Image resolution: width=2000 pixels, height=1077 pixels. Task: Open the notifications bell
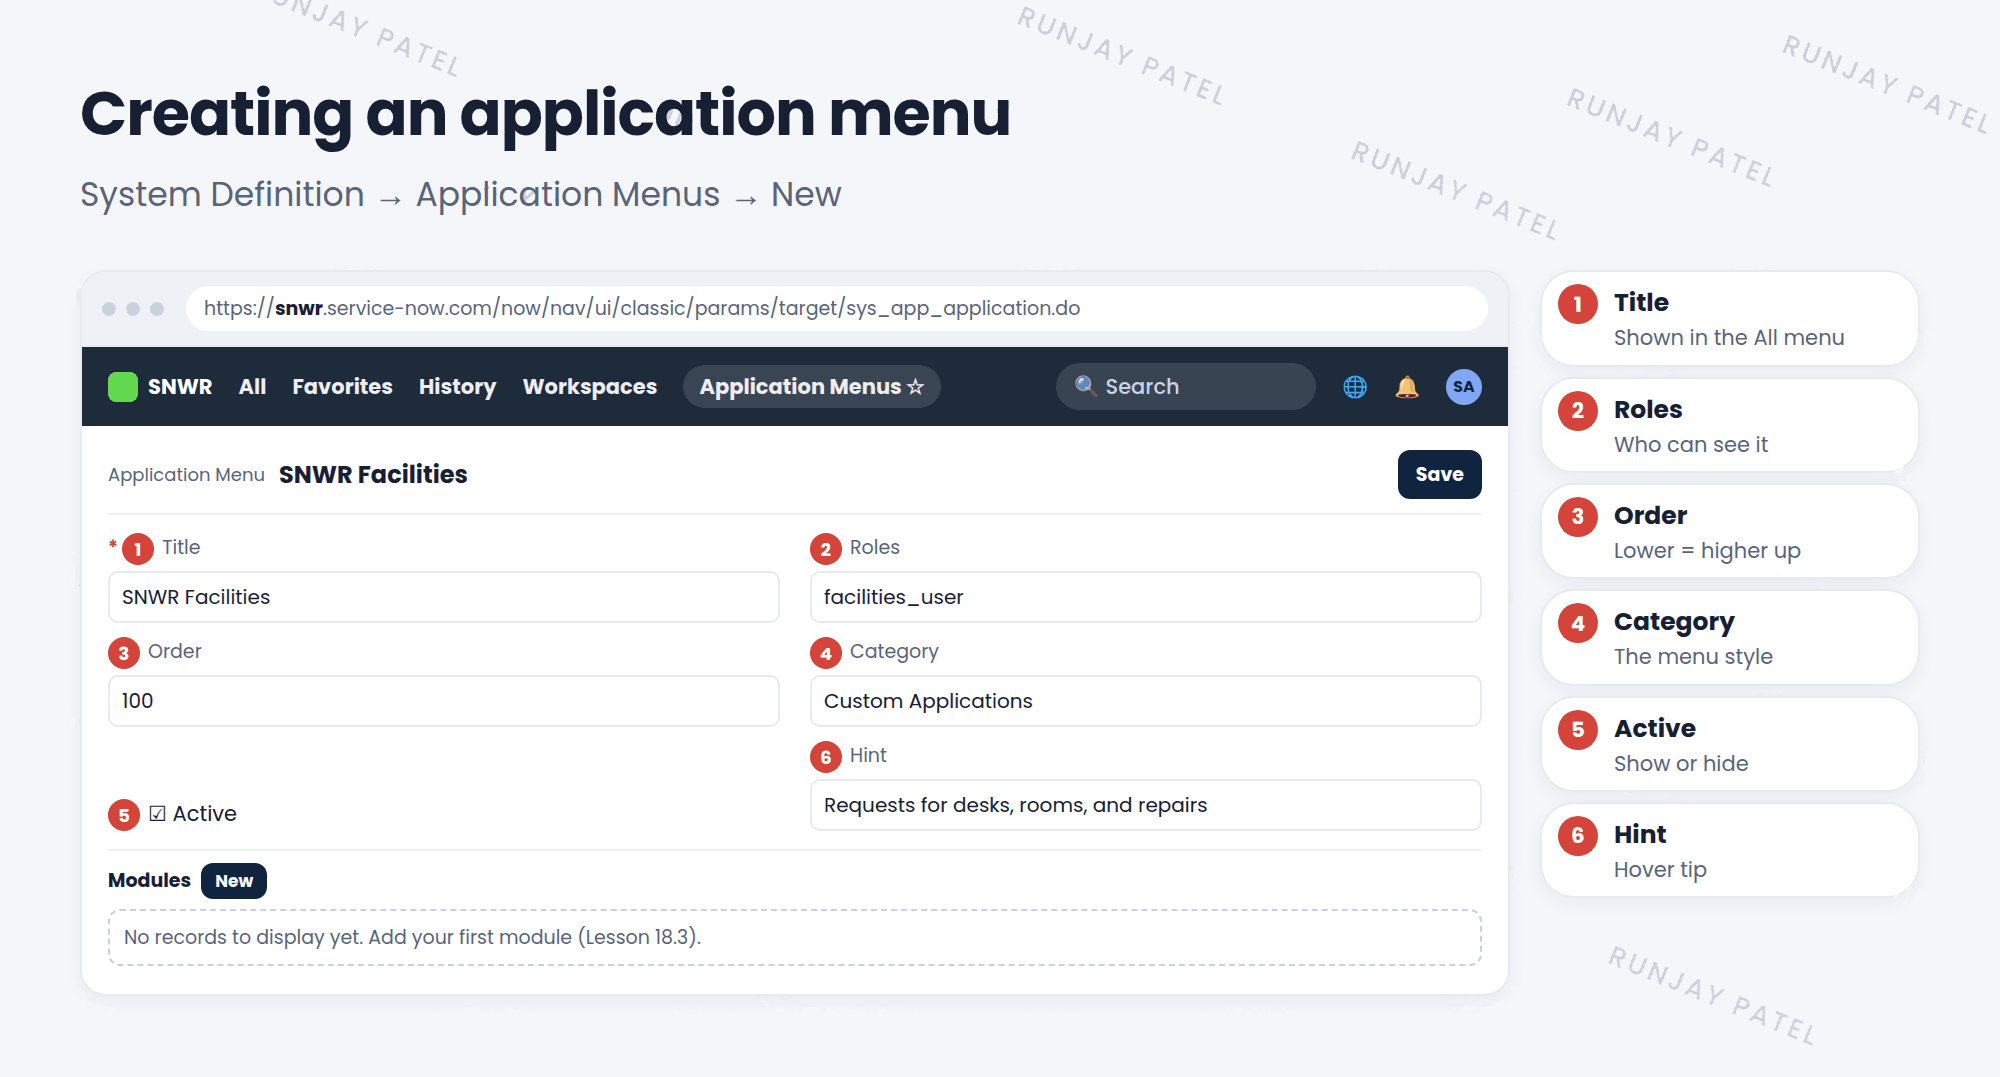coord(1407,387)
